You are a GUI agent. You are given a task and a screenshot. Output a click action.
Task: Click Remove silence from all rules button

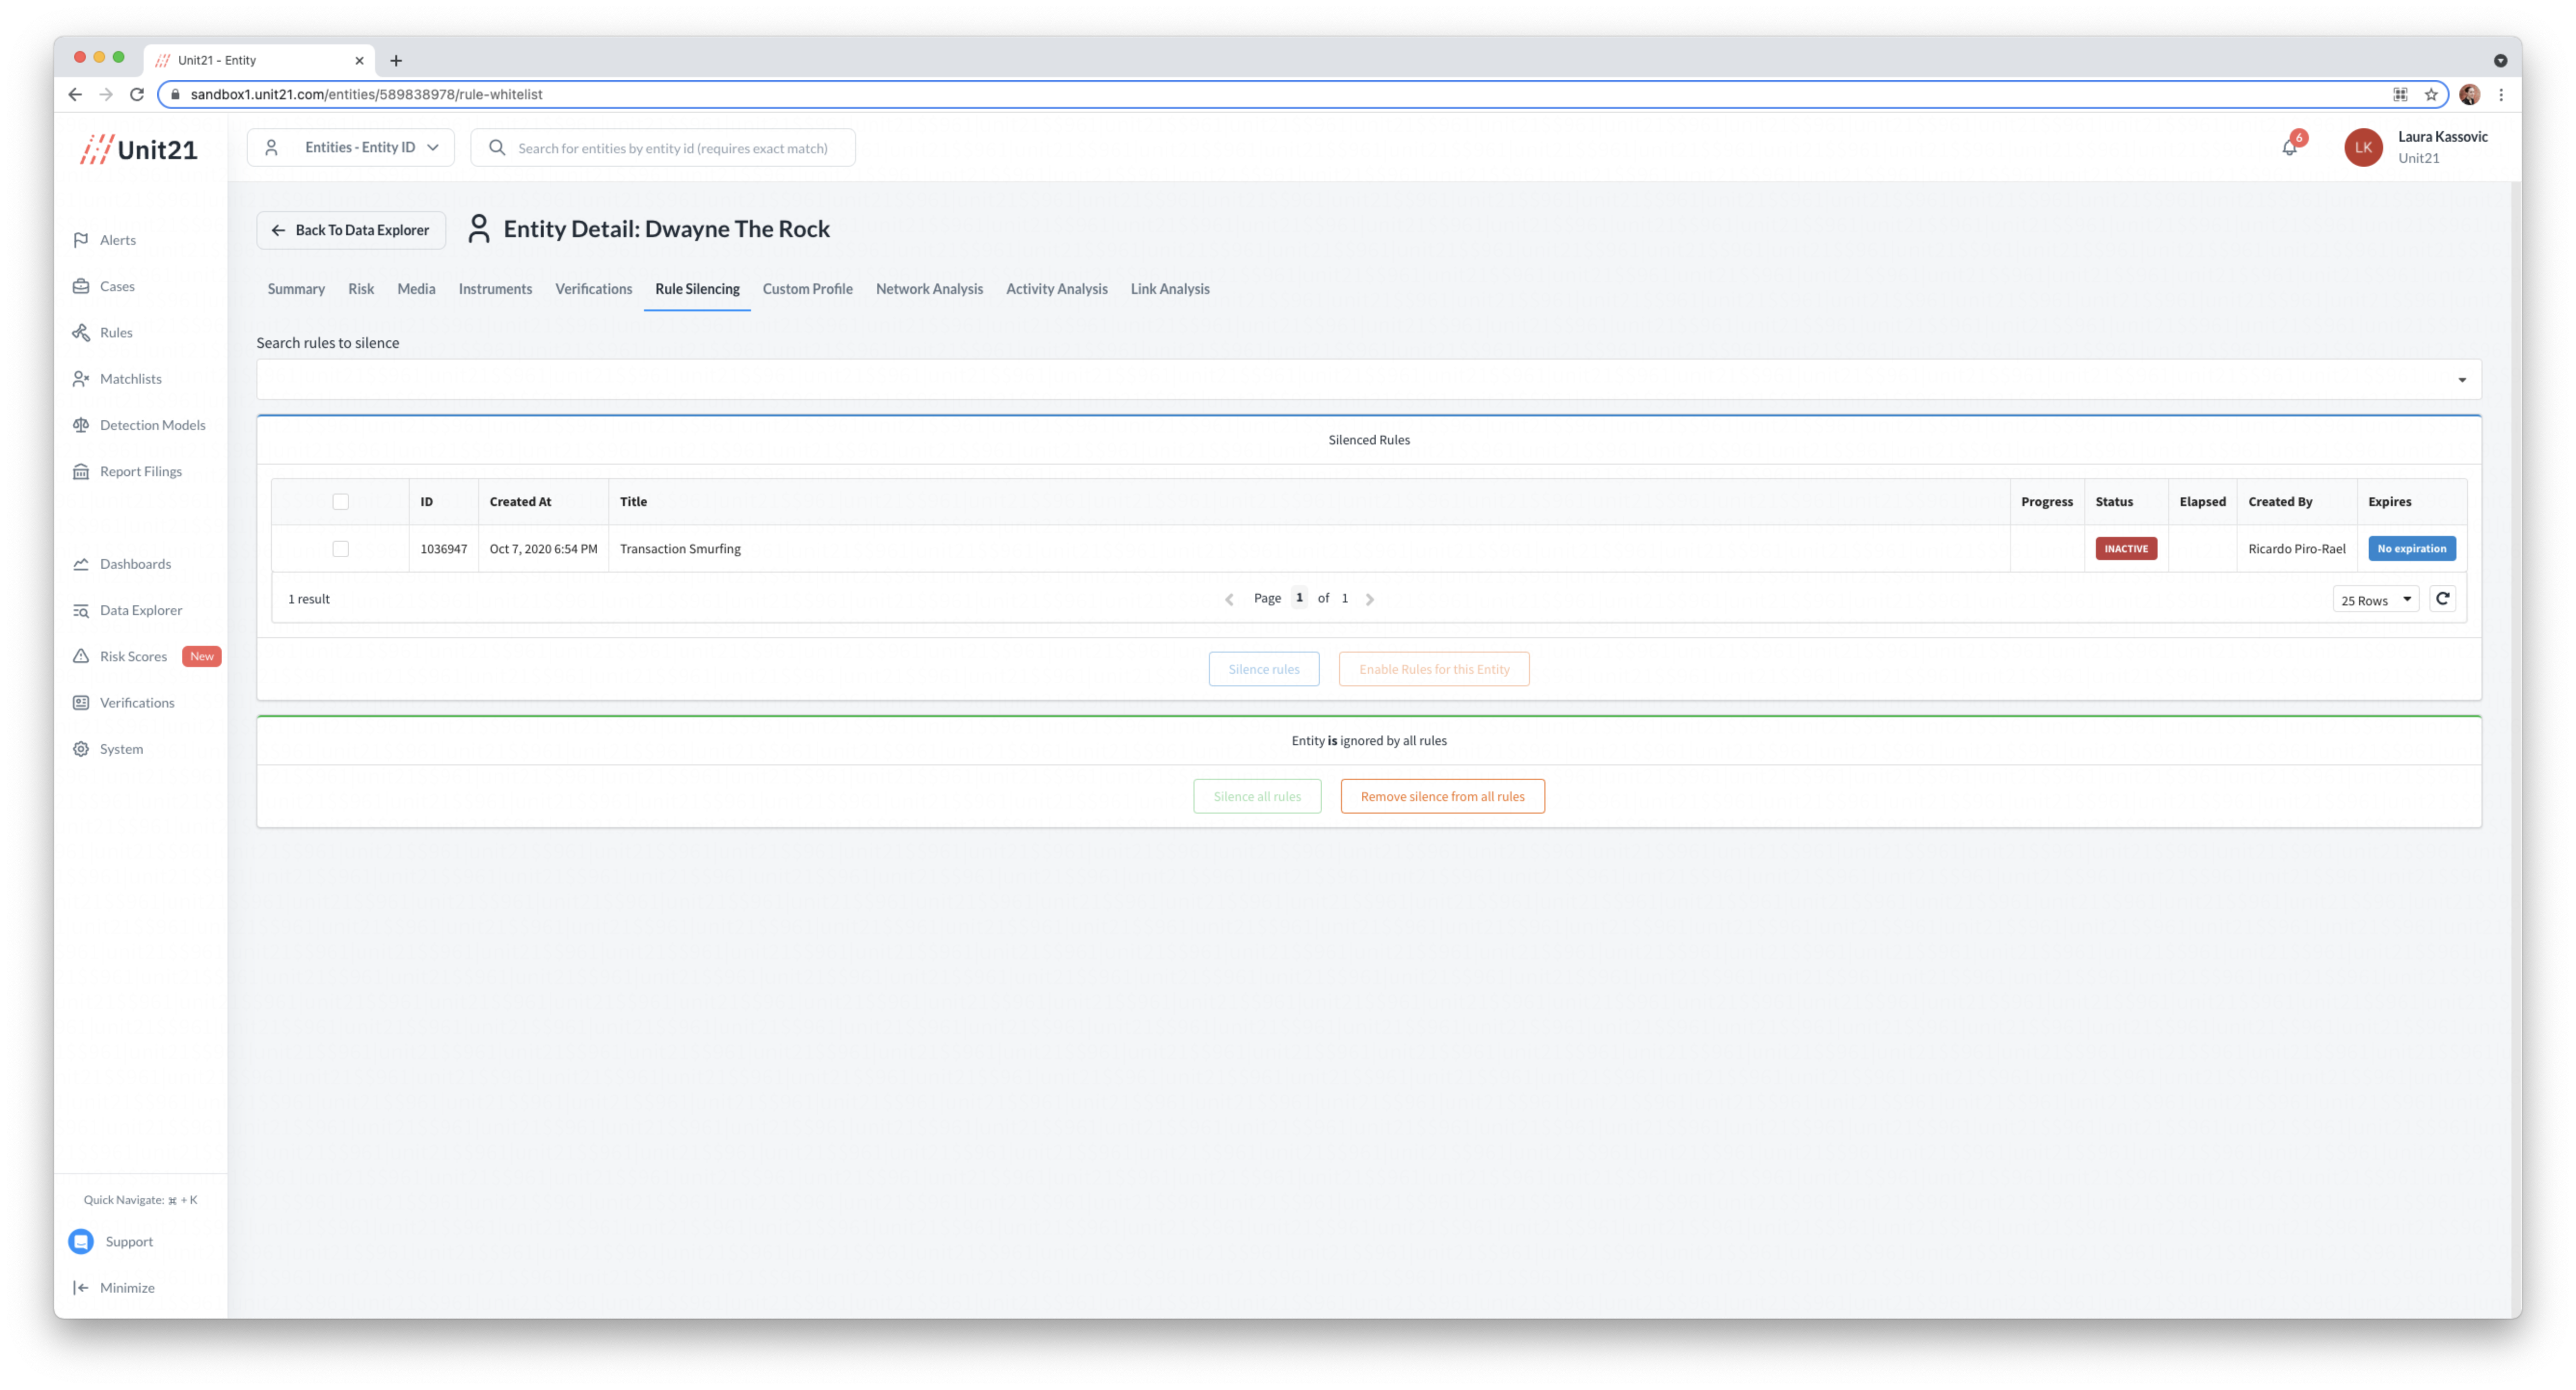click(1442, 796)
